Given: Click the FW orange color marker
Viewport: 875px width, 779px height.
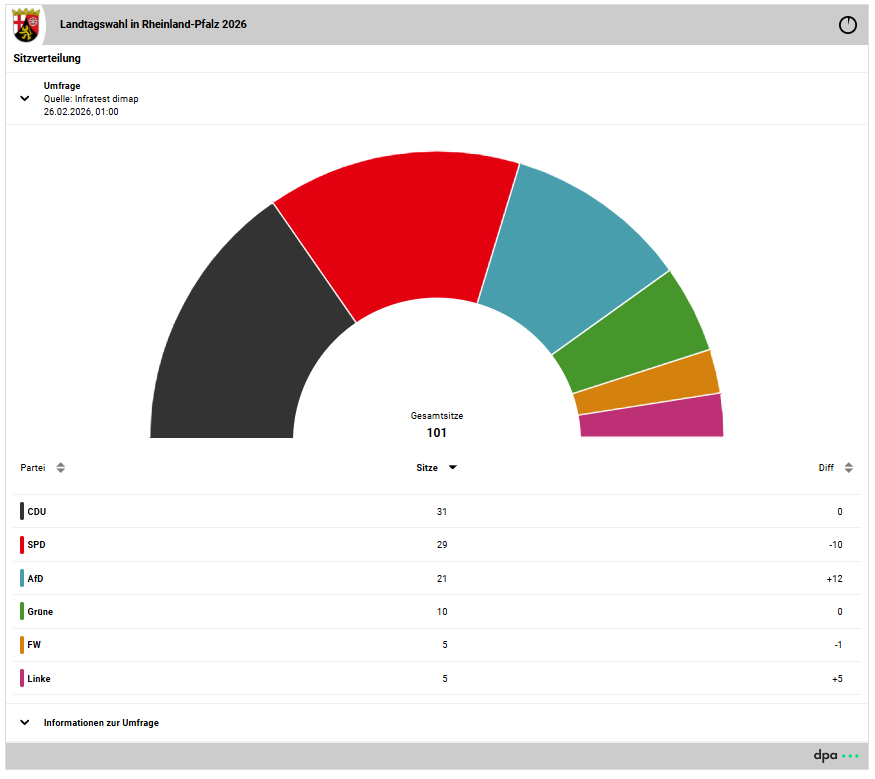Looking at the screenshot, I should tap(22, 645).
